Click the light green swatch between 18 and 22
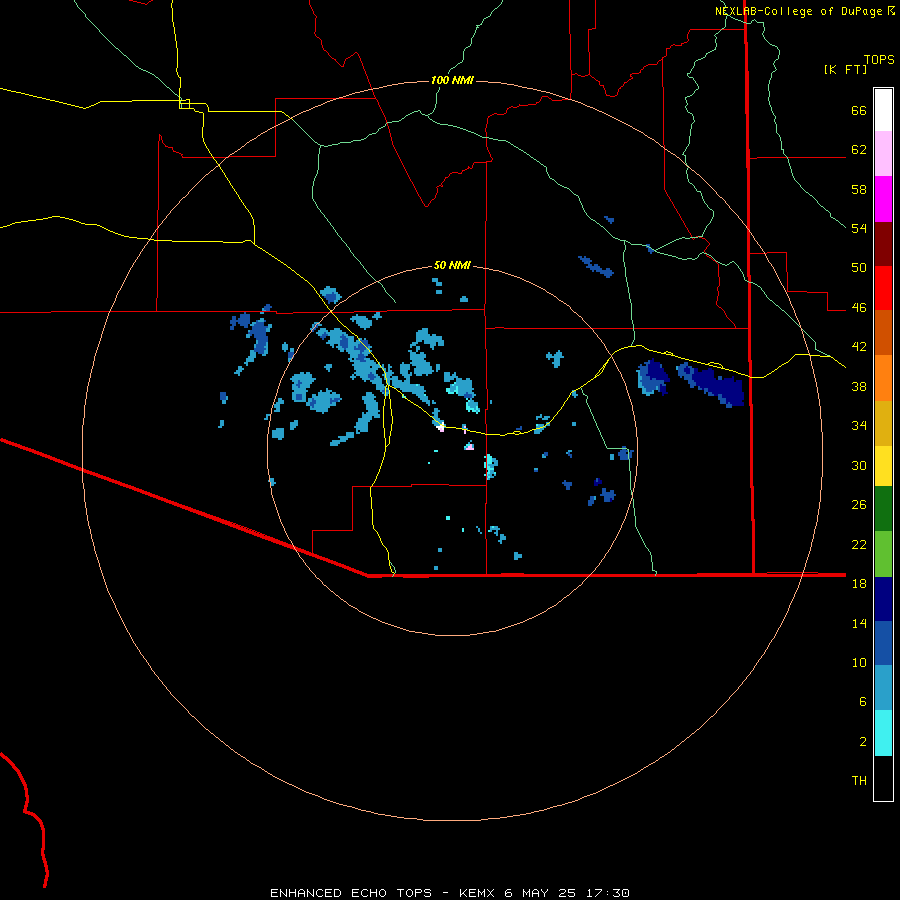 click(883, 554)
